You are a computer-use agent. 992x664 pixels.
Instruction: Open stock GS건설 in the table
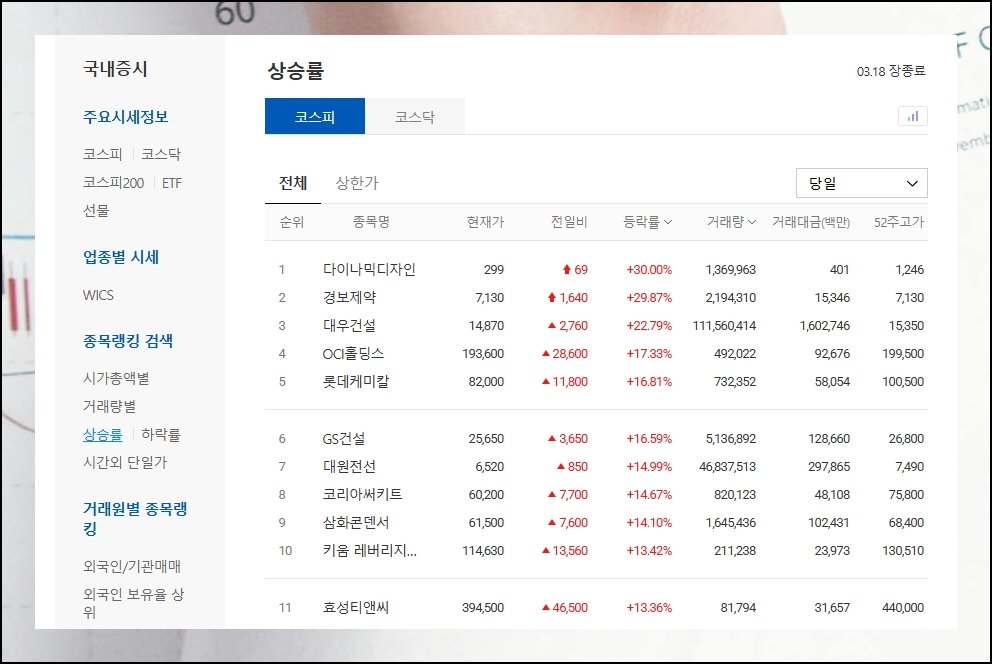(x=344, y=439)
